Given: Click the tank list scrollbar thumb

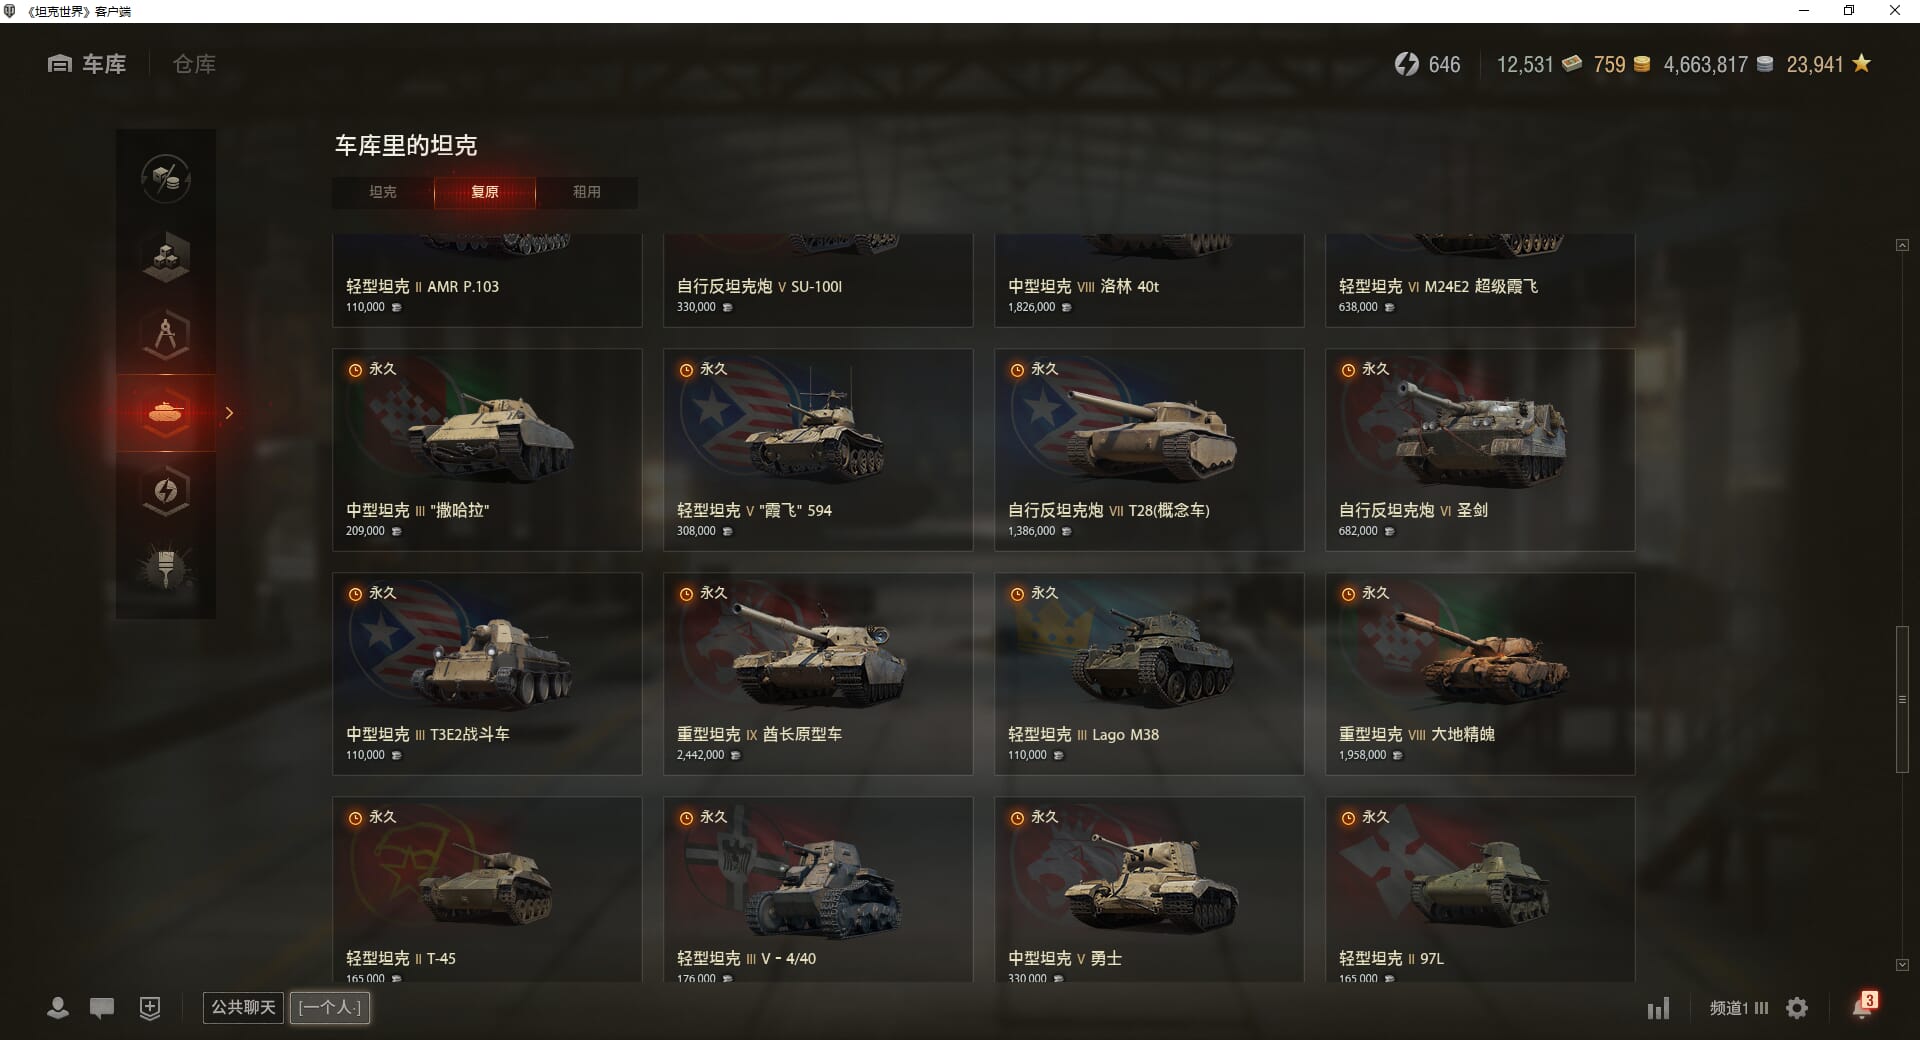Looking at the screenshot, I should point(1902,699).
